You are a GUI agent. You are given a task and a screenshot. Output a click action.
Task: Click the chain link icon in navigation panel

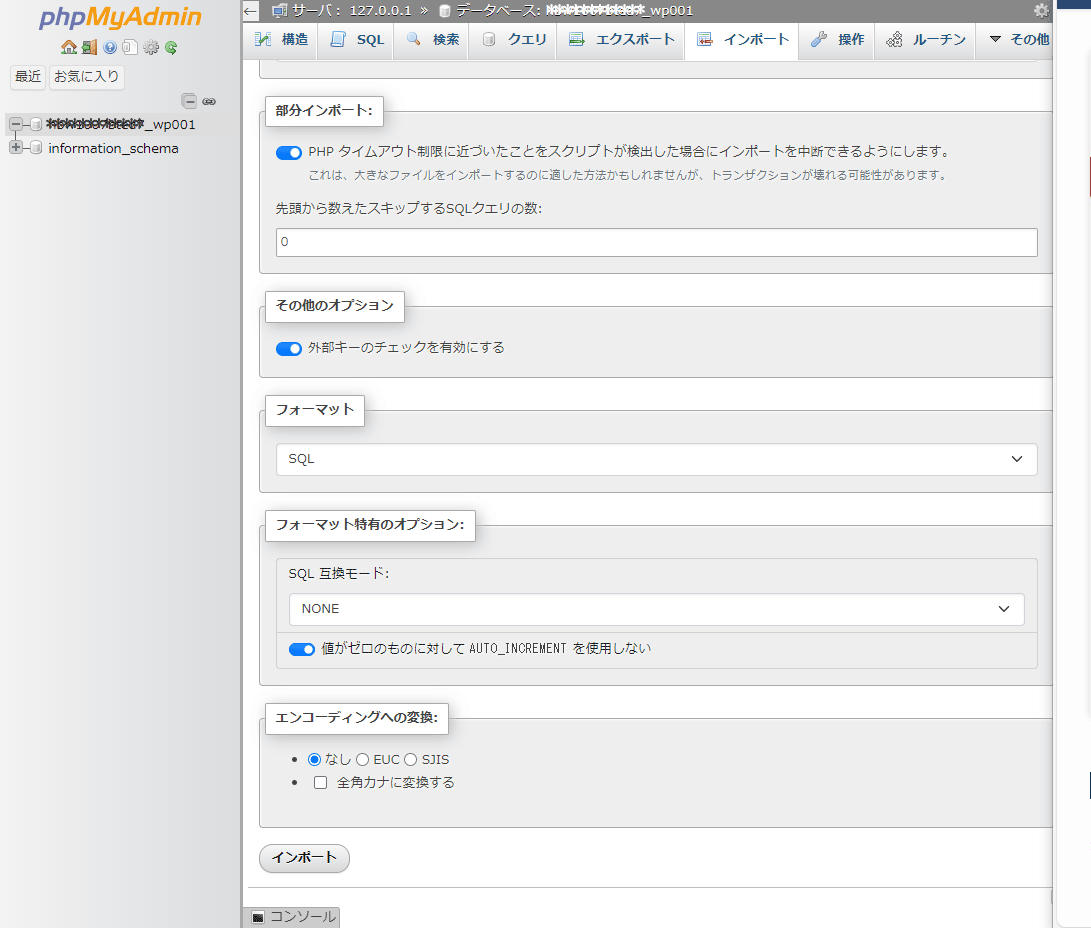click(209, 101)
